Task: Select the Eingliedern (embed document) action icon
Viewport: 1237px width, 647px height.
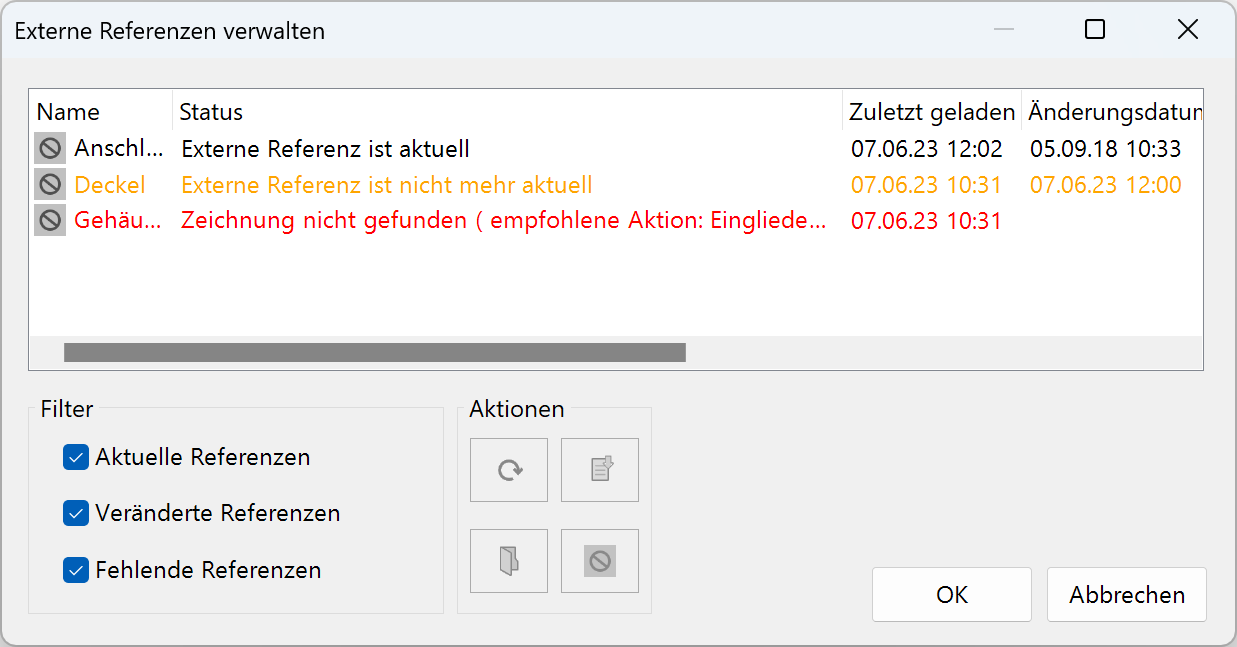Action: (599, 469)
